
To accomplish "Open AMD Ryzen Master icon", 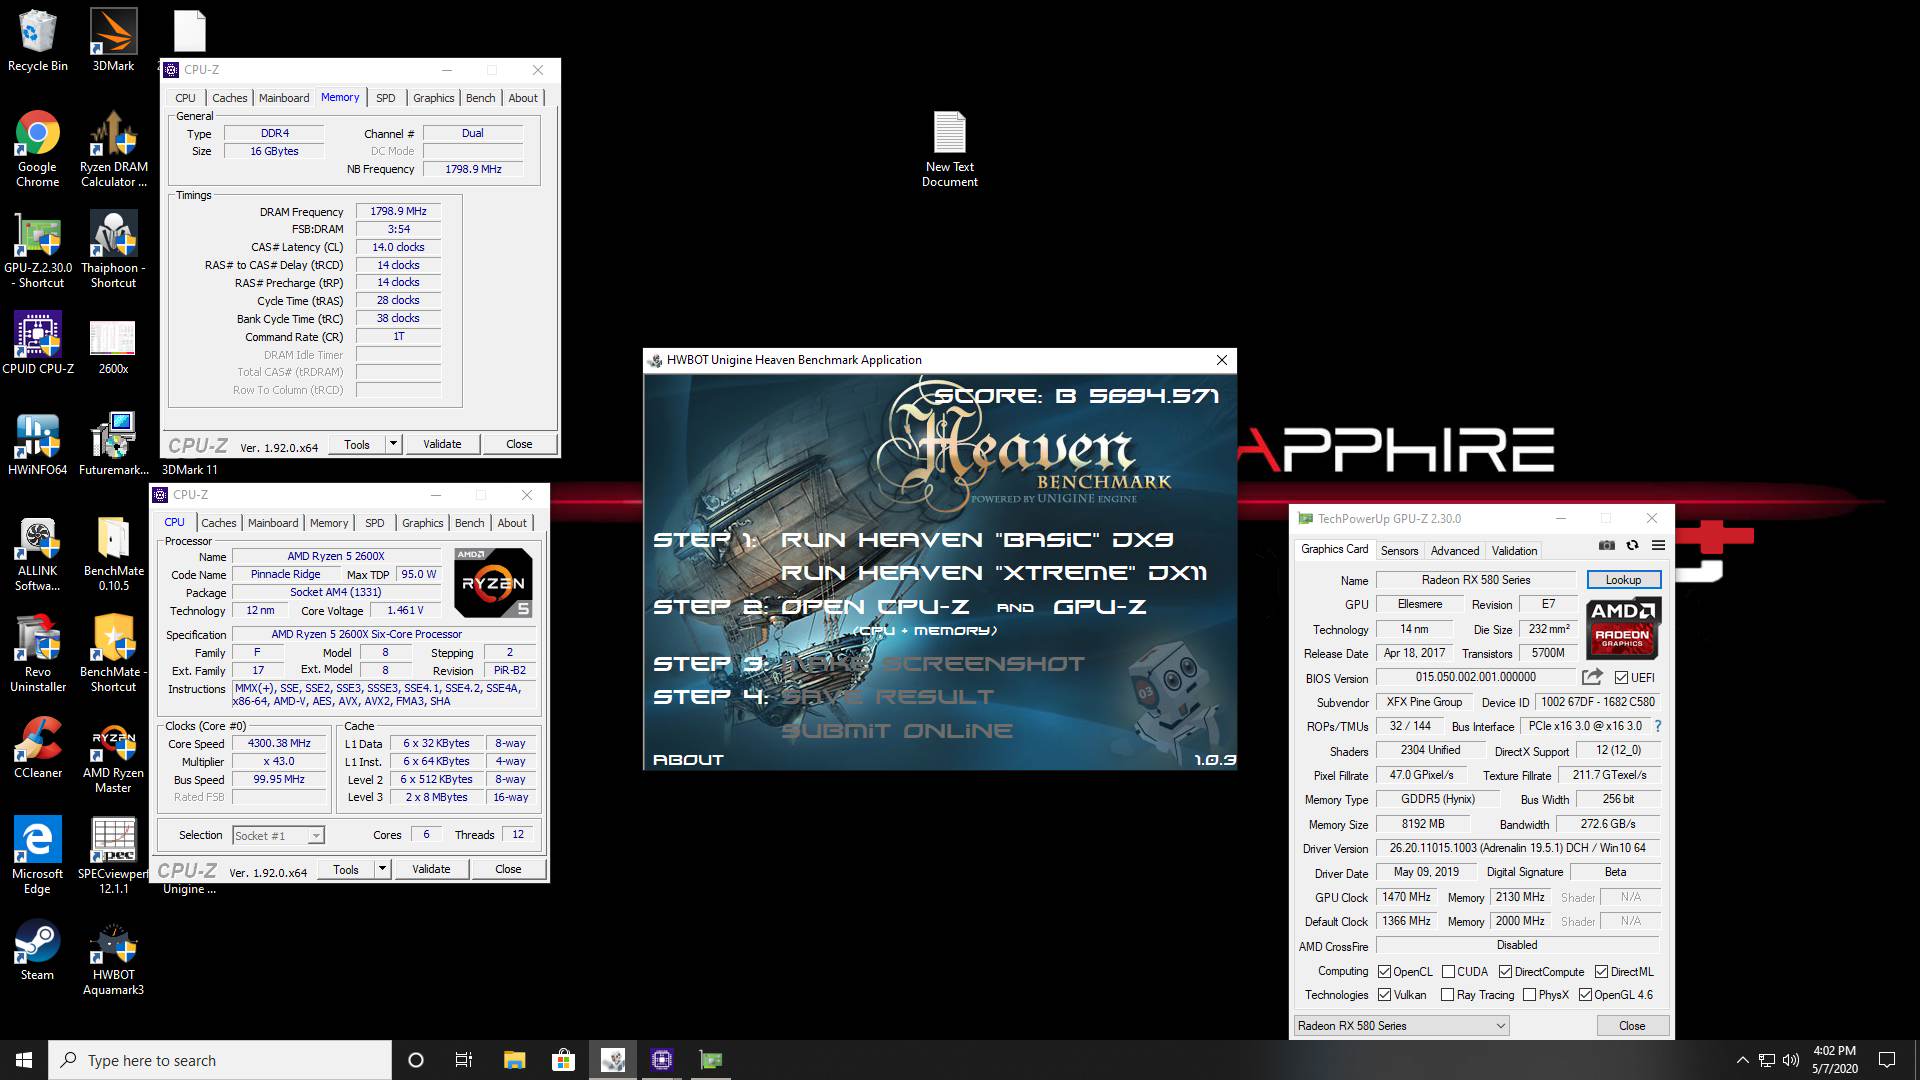I will click(x=113, y=756).
